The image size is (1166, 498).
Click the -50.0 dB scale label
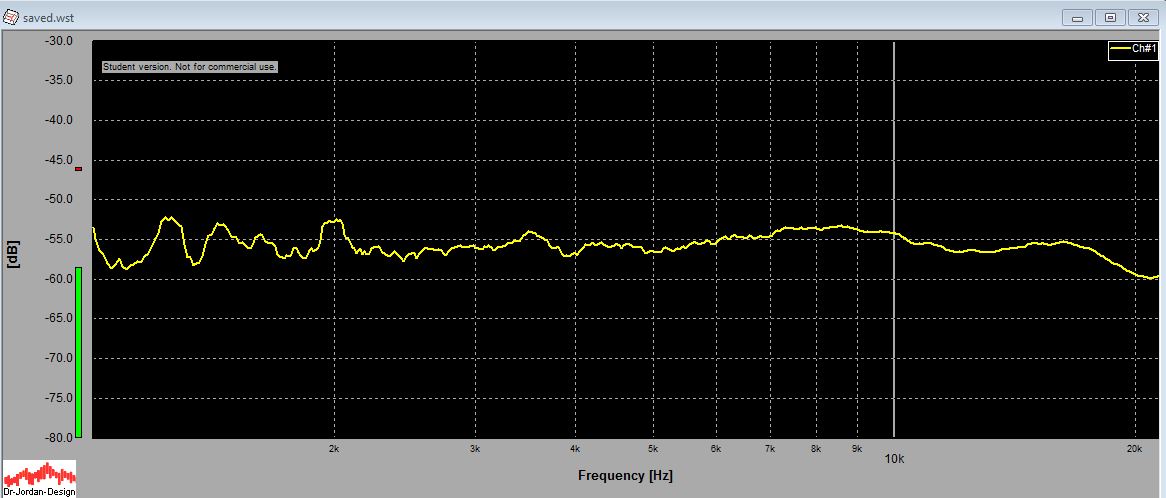58,199
